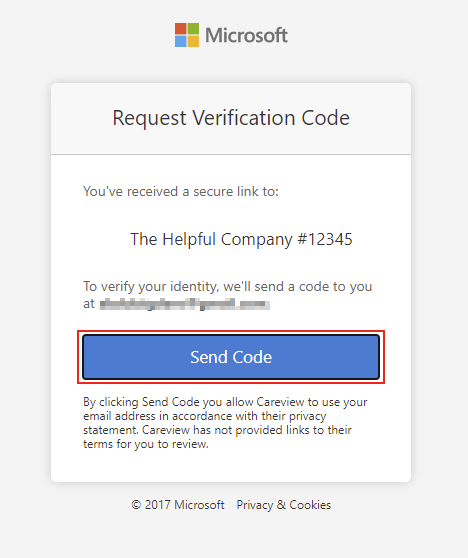Select The Helpful Company #12345 title
This screenshot has height=558, width=468.
pos(241,239)
